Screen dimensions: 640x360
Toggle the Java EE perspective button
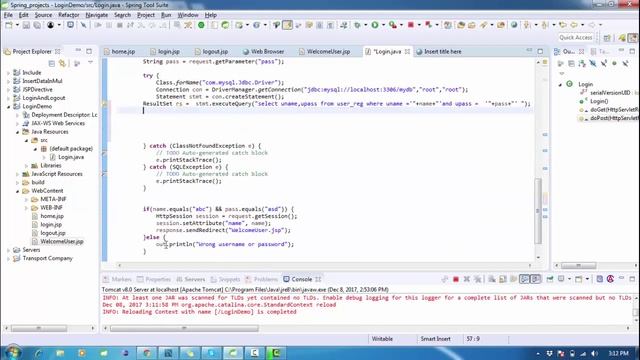[633, 38]
